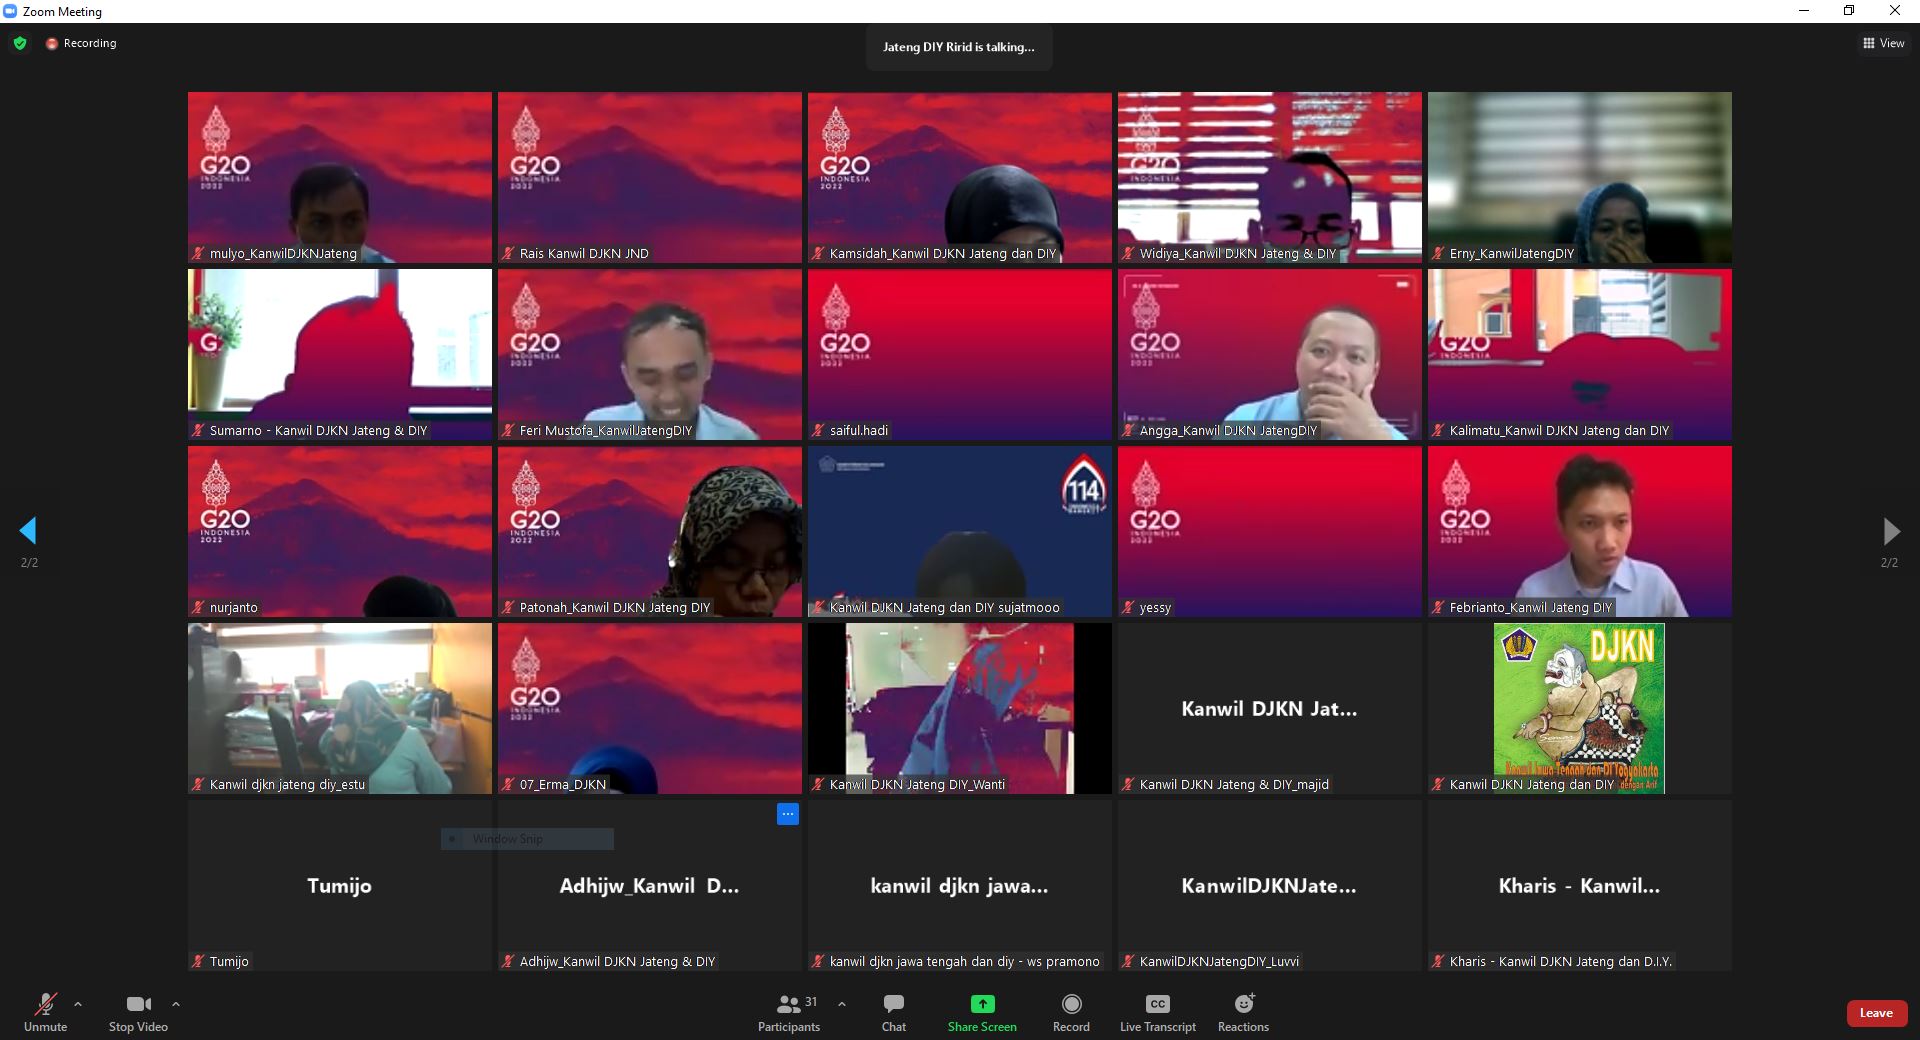Click the Record button icon
This screenshot has width=1920, height=1040.
point(1071,1004)
